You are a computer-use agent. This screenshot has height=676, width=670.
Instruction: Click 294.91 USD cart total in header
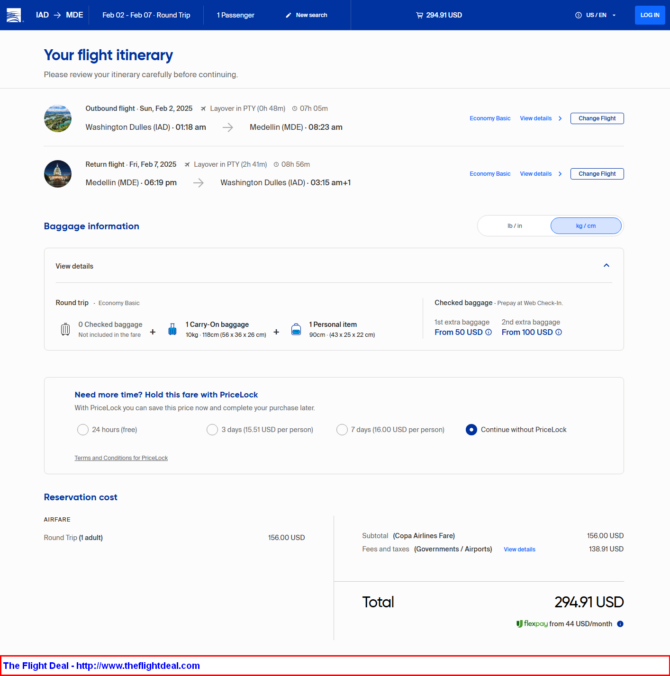click(444, 15)
